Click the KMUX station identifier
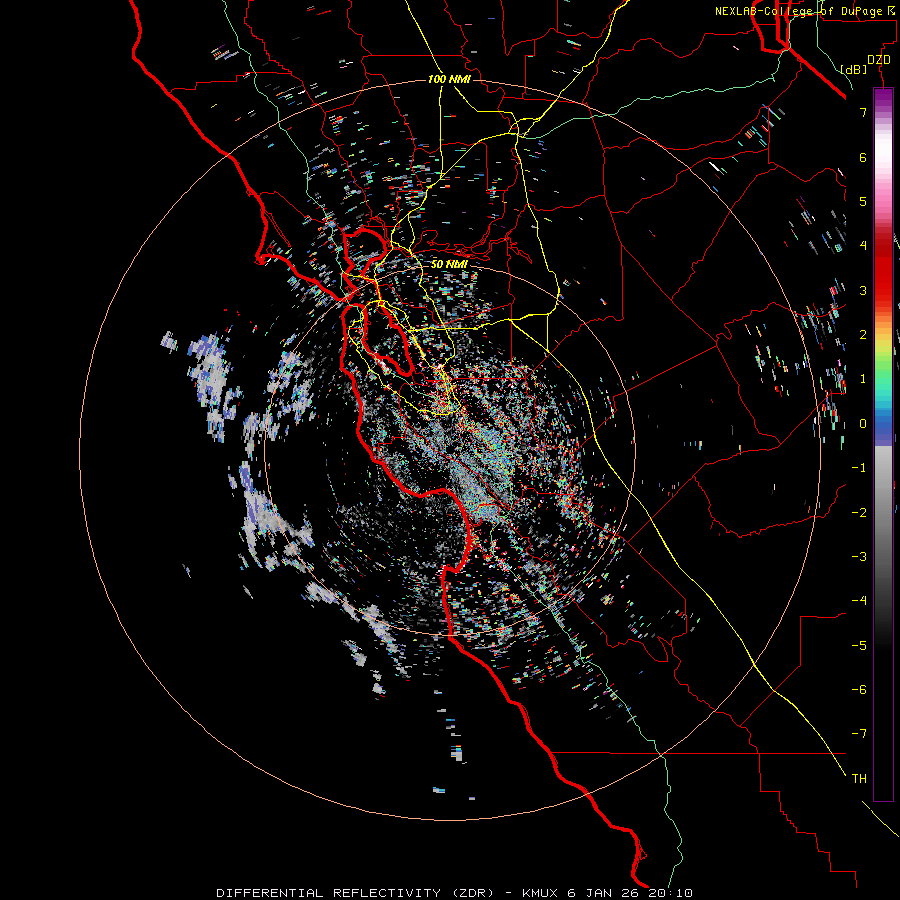Image resolution: width=900 pixels, height=900 pixels. click(x=541, y=893)
